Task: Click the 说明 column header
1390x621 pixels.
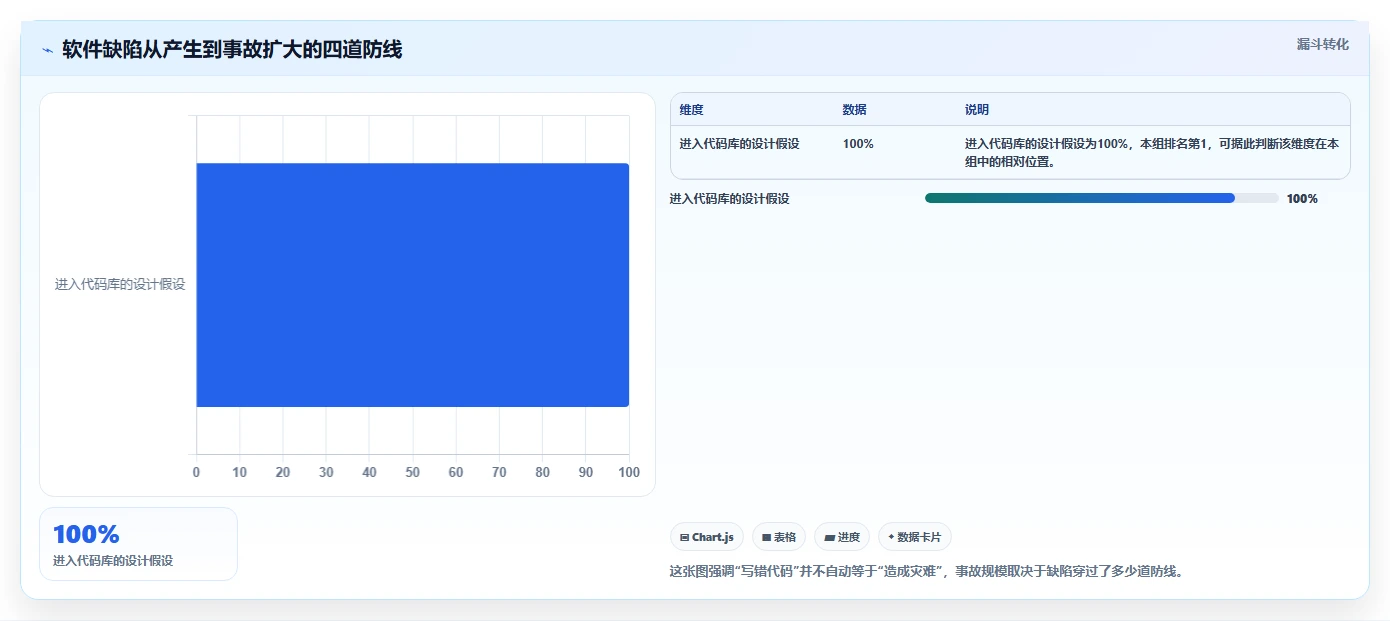Action: click(976, 110)
